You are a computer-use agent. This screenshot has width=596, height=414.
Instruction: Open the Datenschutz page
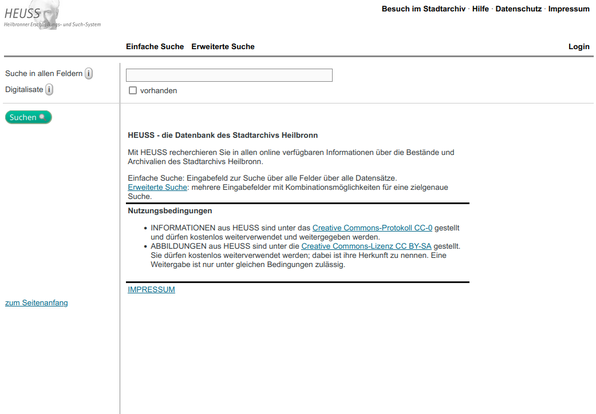[x=518, y=9]
